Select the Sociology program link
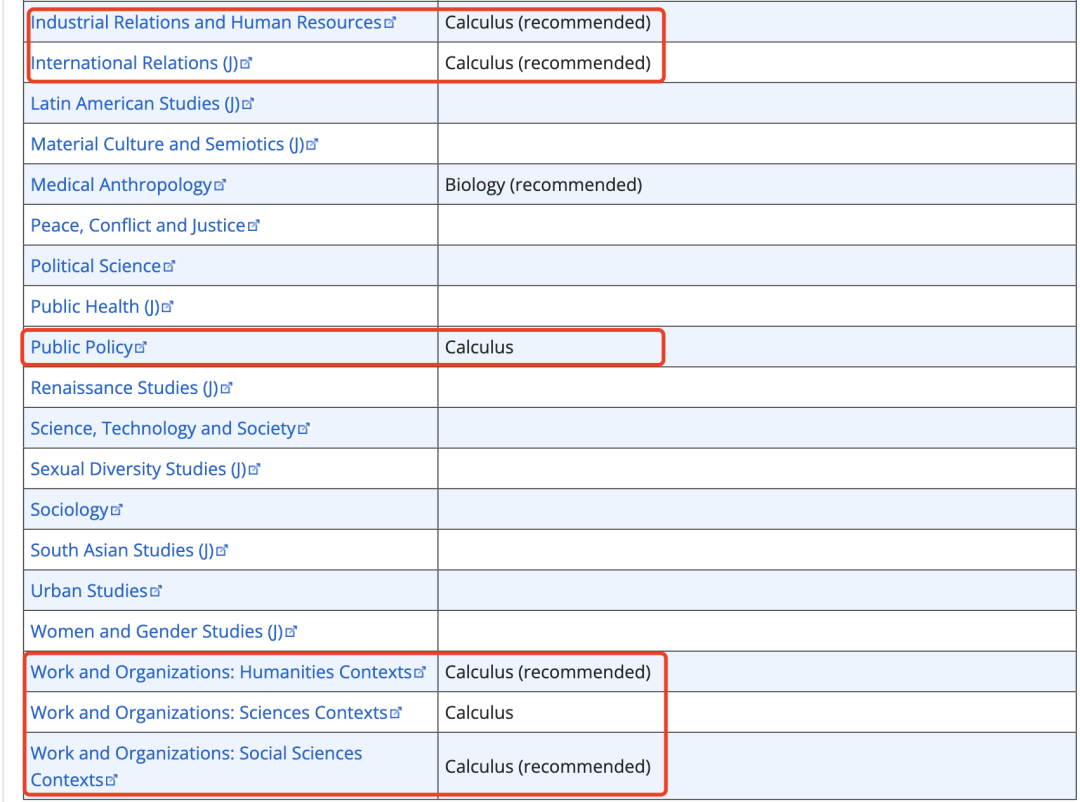 click(x=69, y=510)
